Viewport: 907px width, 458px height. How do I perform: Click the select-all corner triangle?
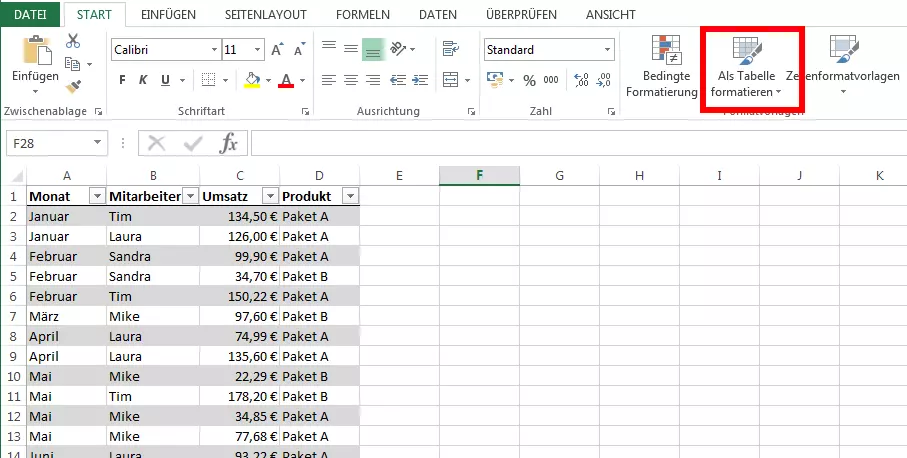tap(17, 176)
